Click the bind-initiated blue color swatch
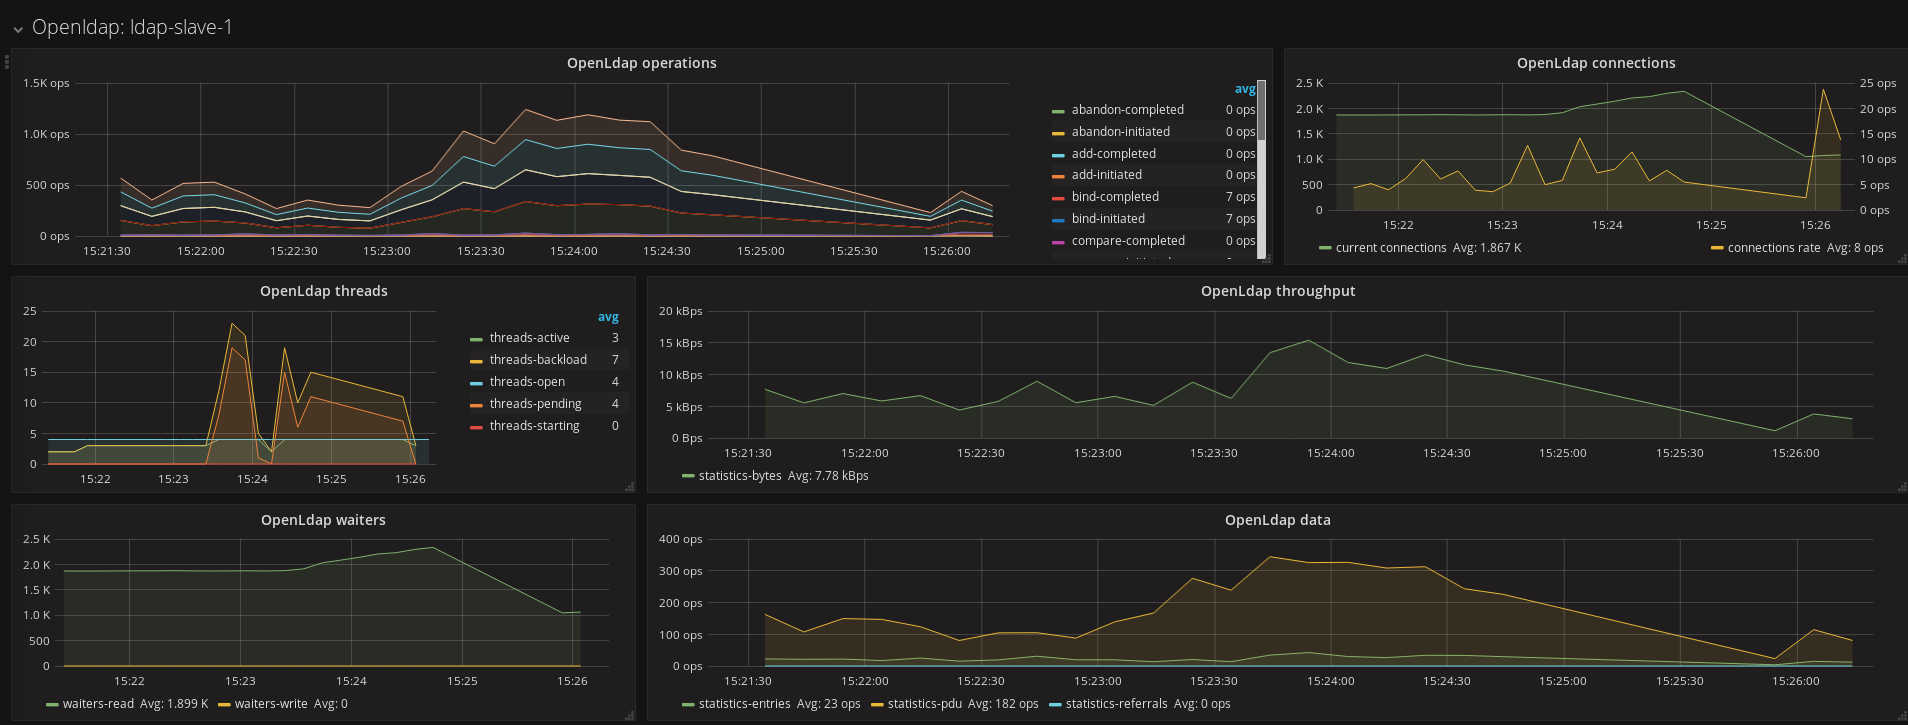Screen dimensions: 1908x725 (1058, 220)
